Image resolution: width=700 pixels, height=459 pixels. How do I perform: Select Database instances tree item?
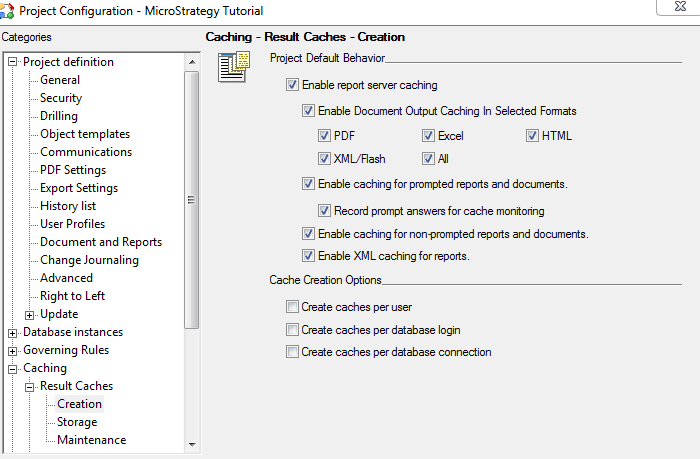pos(73,332)
